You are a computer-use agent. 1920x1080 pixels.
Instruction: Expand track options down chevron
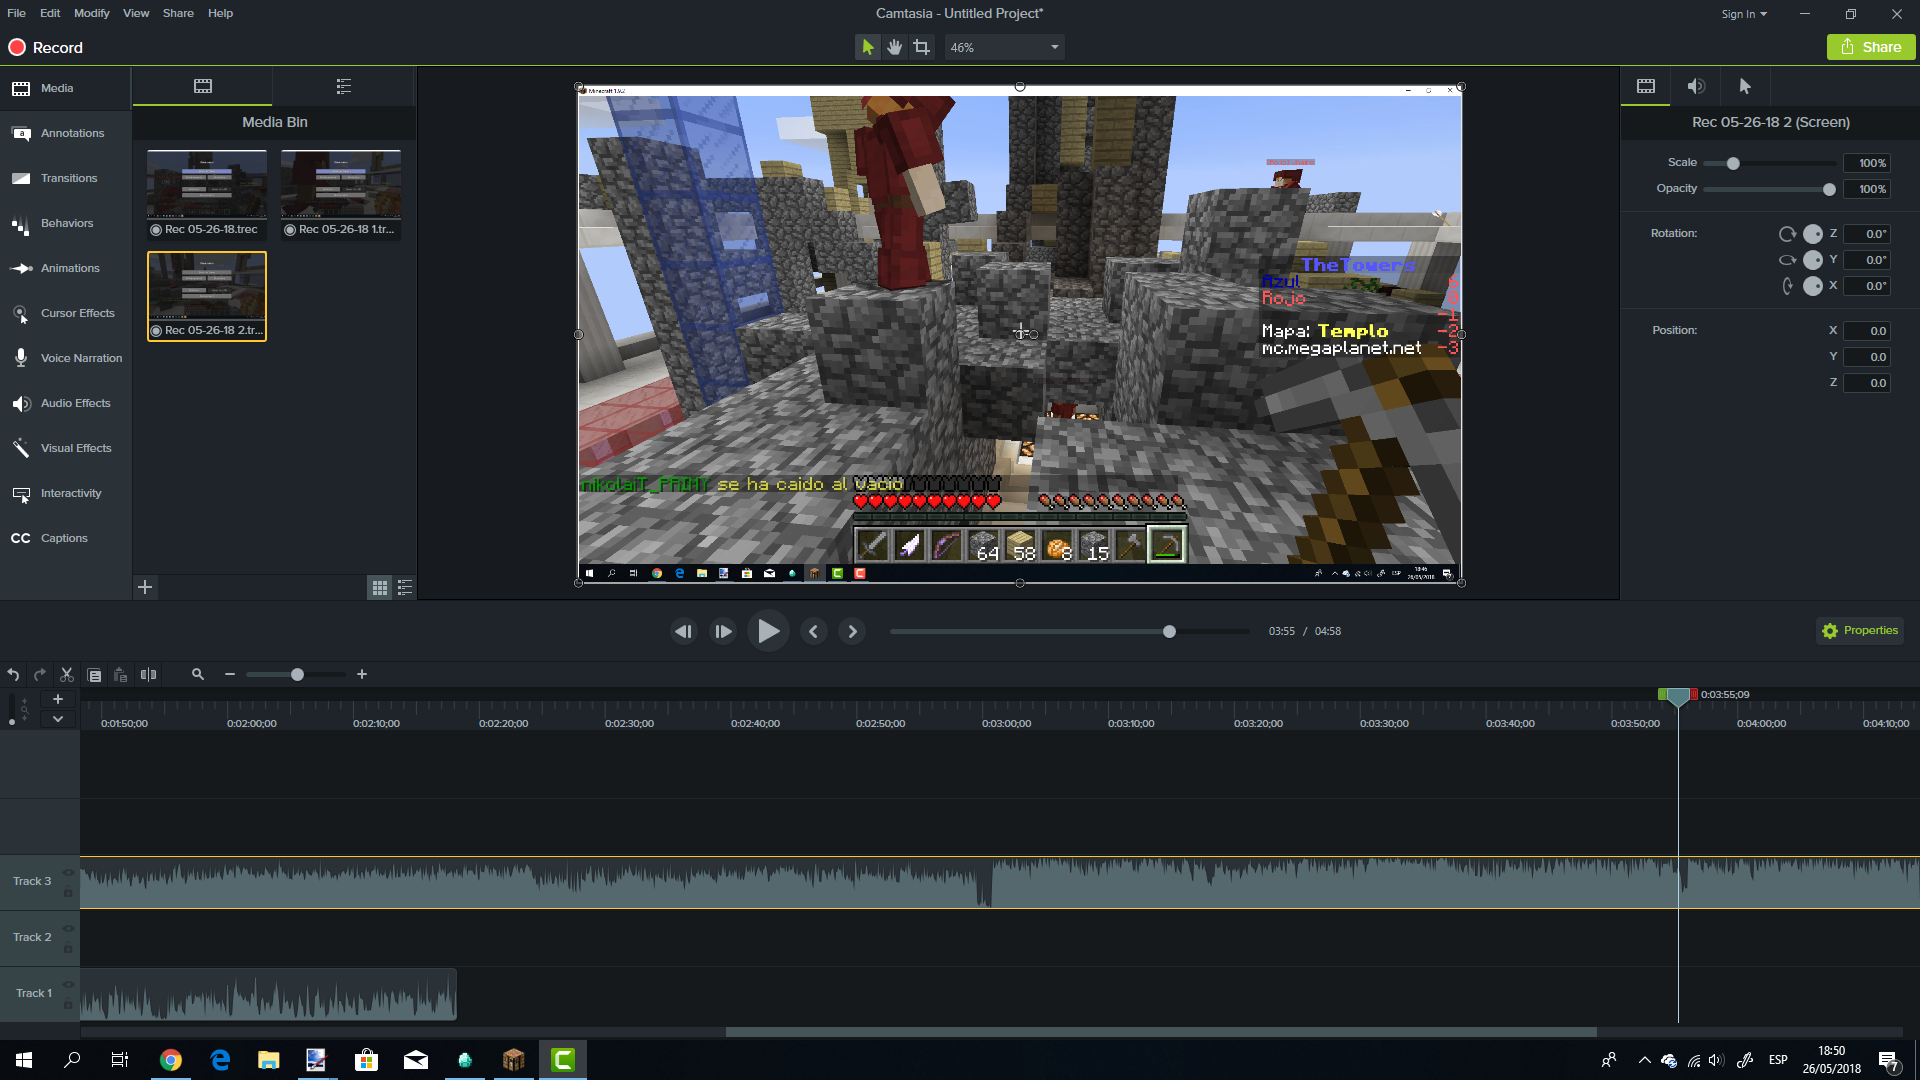click(x=58, y=718)
